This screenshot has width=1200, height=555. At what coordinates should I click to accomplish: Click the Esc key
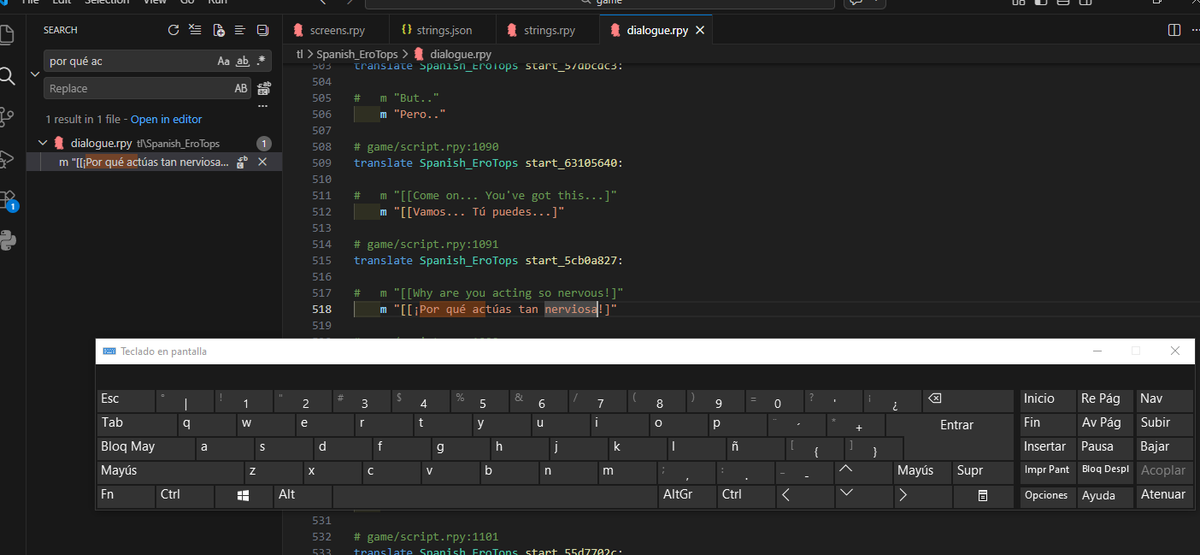point(126,400)
